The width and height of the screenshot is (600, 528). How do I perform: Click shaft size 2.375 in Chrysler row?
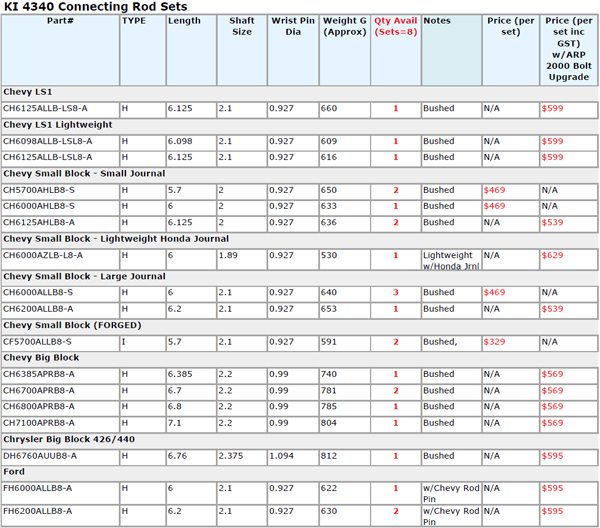point(231,456)
